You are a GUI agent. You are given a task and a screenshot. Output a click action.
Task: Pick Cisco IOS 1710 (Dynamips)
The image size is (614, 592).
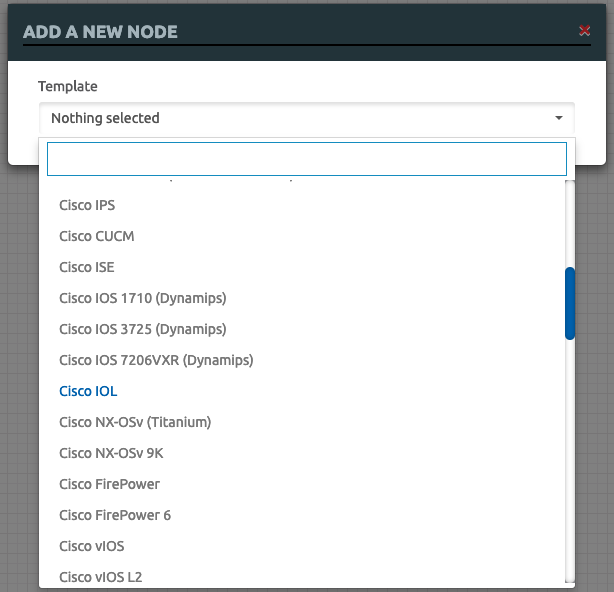click(302, 298)
